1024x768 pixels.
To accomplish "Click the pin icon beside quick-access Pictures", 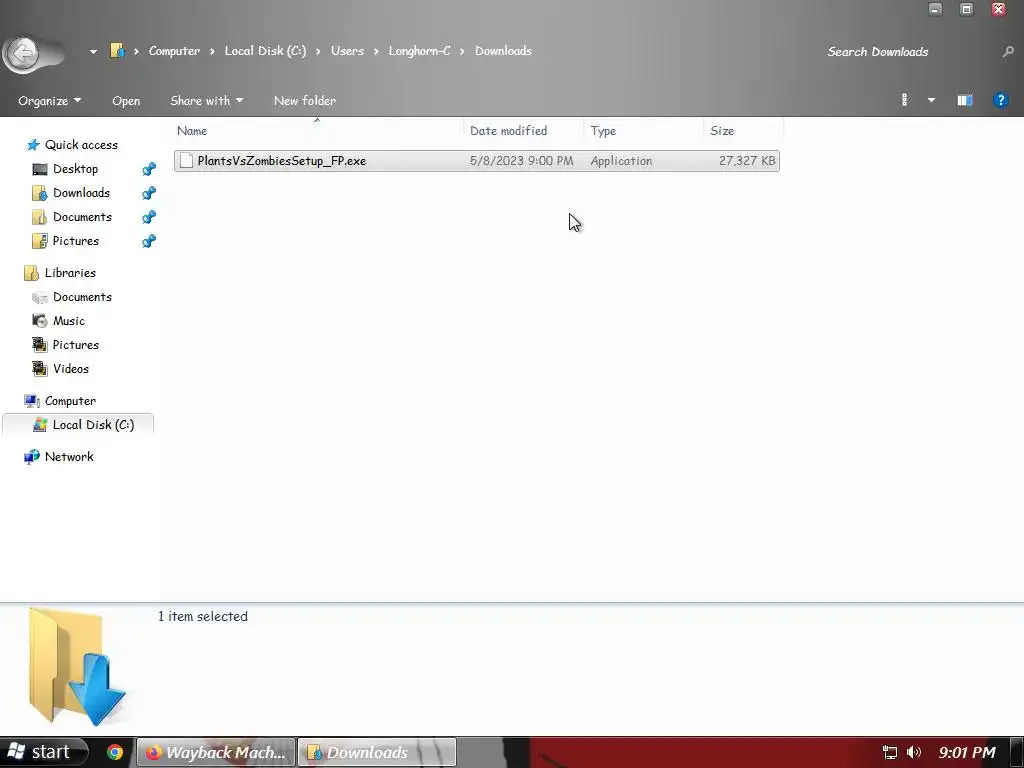I will click(149, 241).
